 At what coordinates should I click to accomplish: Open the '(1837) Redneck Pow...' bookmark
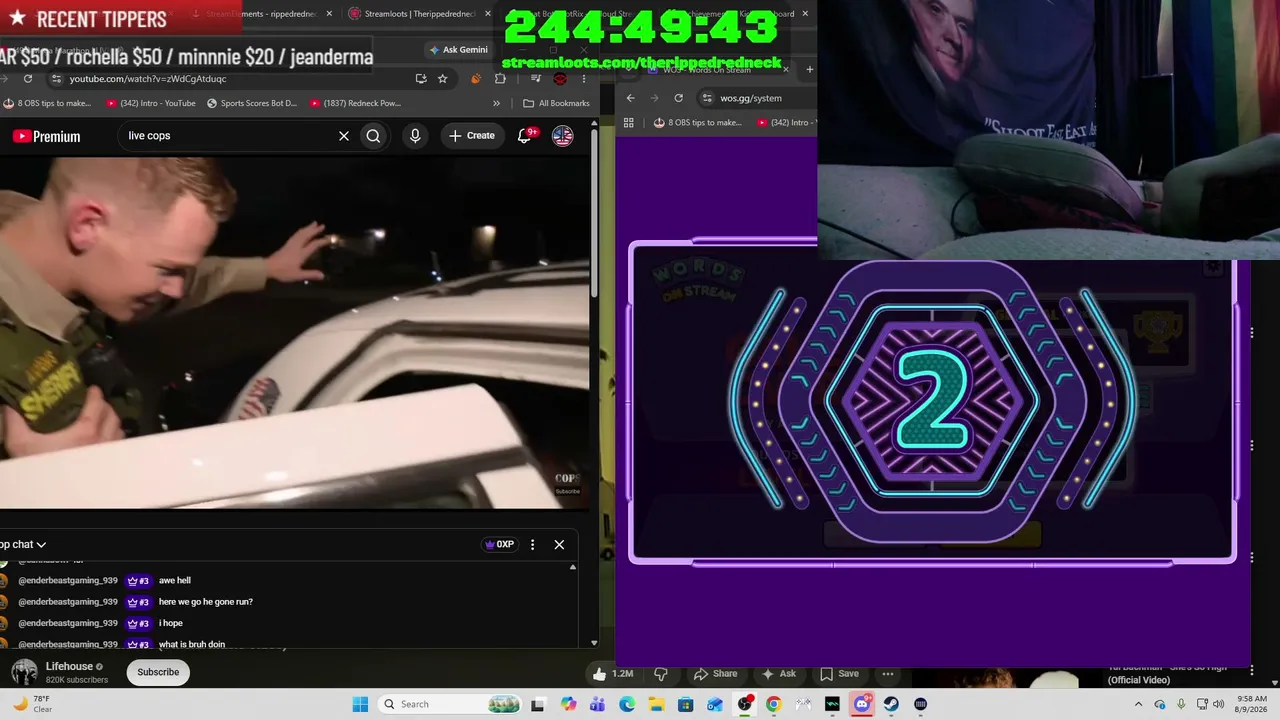tap(355, 103)
